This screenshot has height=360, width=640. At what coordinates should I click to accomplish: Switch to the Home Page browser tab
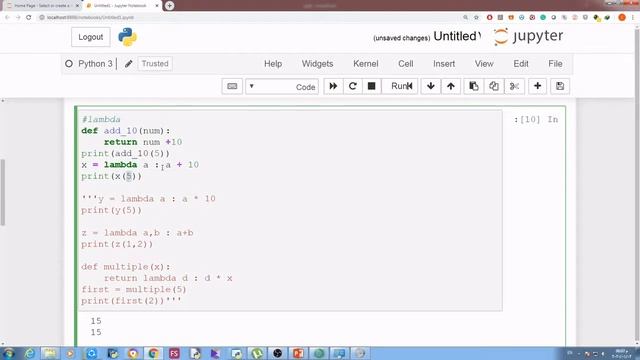[41, 6]
